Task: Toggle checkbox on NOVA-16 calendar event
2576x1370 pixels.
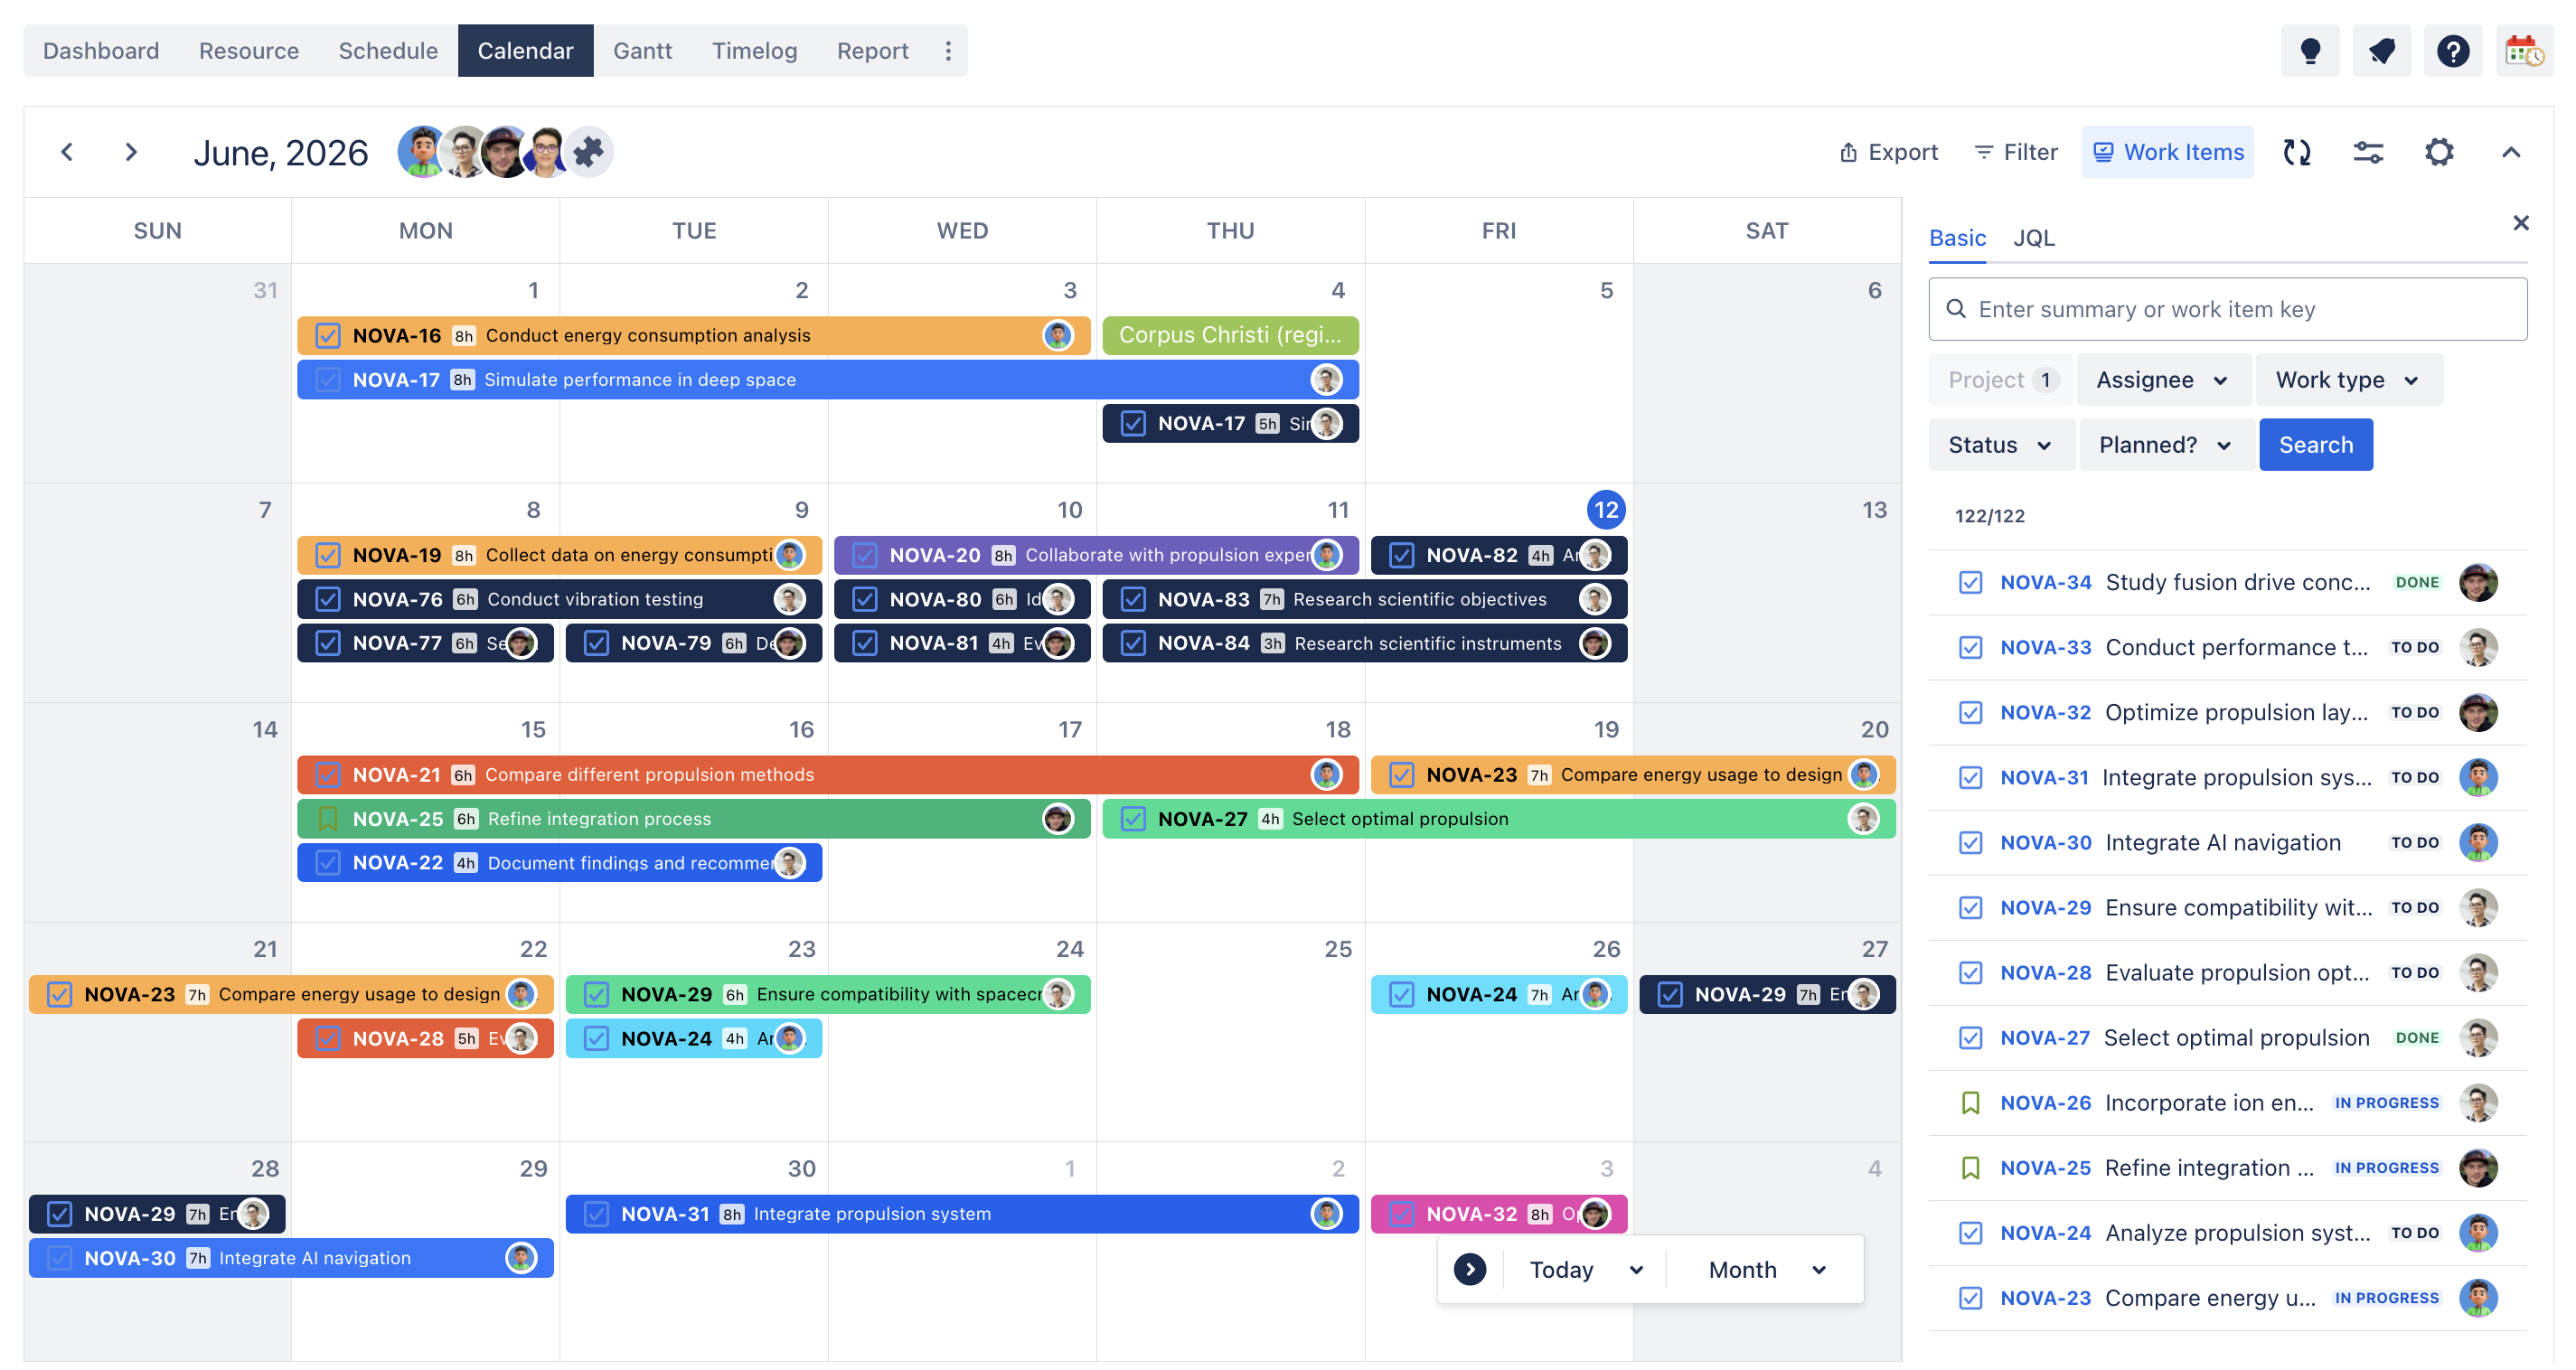Action: (328, 335)
